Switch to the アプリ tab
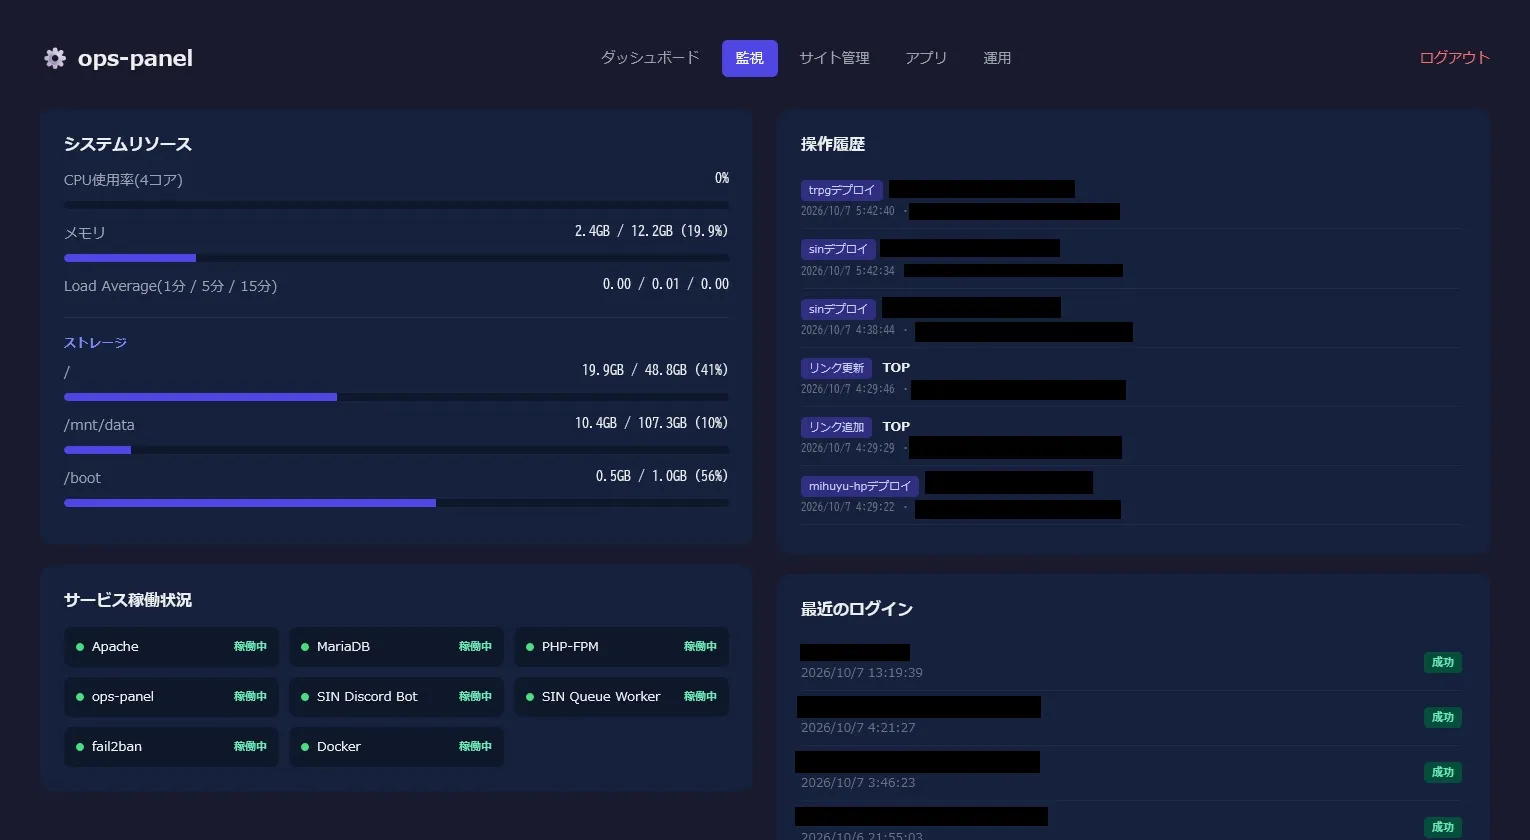 click(926, 58)
